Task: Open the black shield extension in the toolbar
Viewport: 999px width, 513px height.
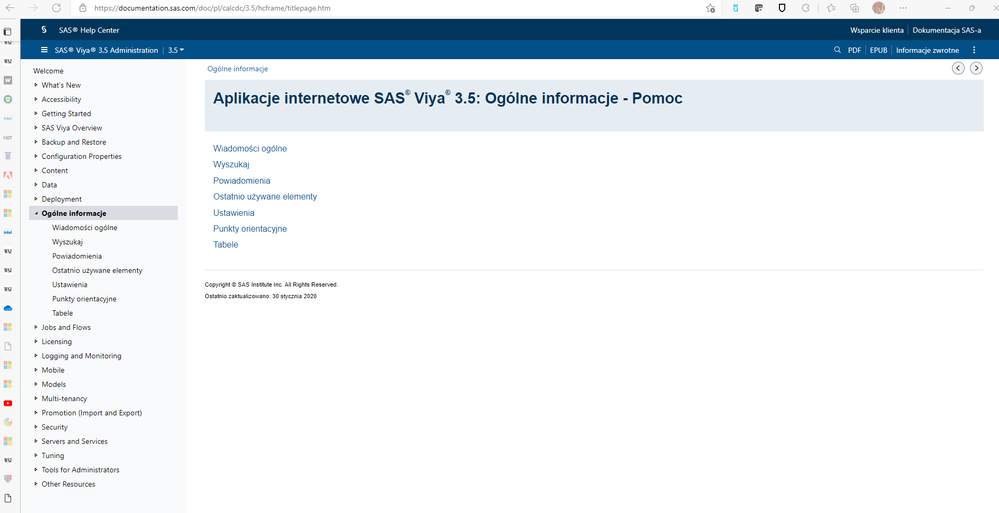Action: click(782, 8)
